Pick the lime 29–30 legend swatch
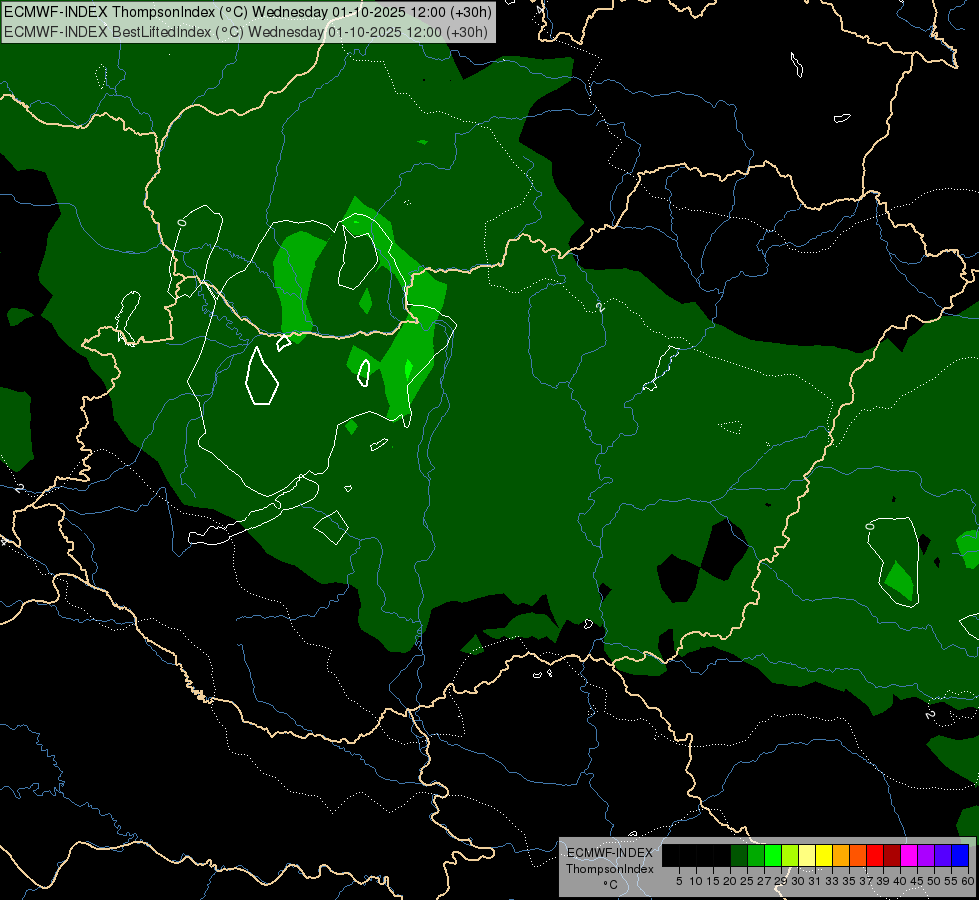This screenshot has height=900, width=979. coord(790,855)
